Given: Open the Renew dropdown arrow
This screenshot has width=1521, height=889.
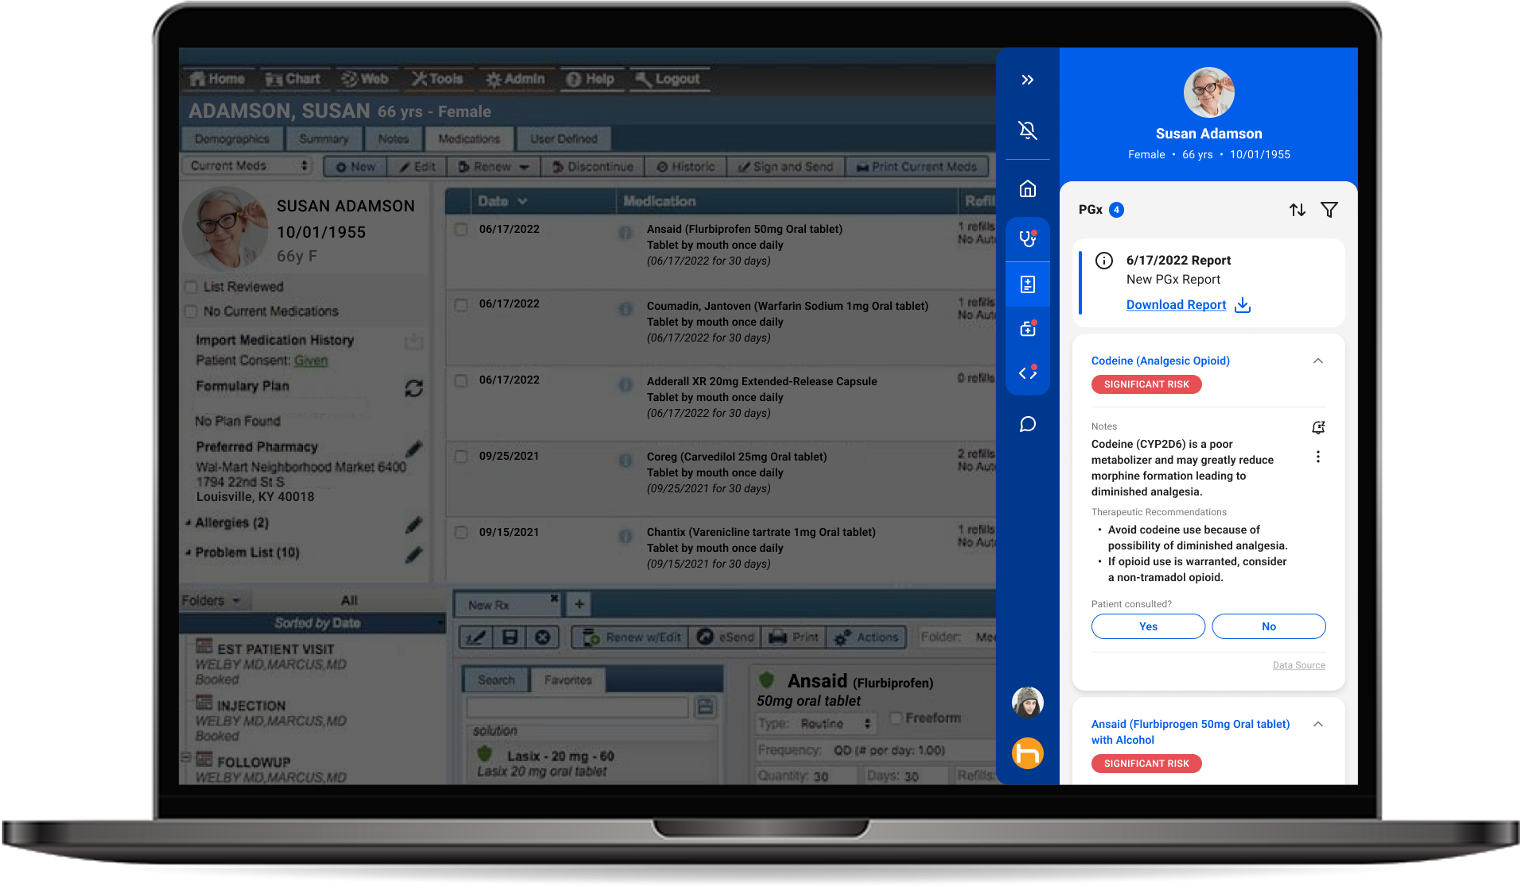Looking at the screenshot, I should pos(524,167).
